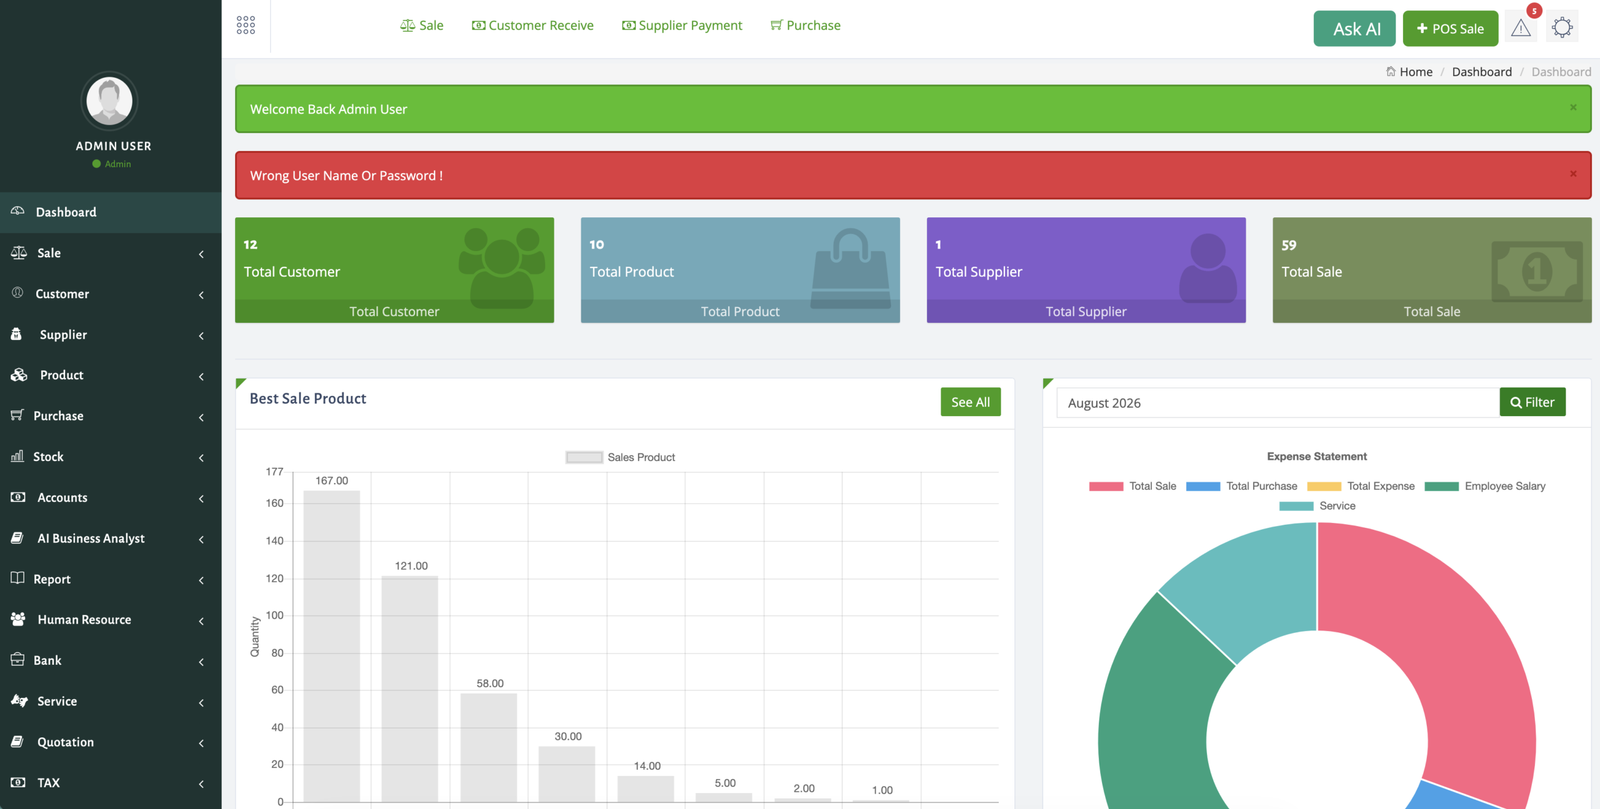Open Supplier Payment in top navigation
This screenshot has height=809, width=1600.
pyautogui.click(x=682, y=25)
